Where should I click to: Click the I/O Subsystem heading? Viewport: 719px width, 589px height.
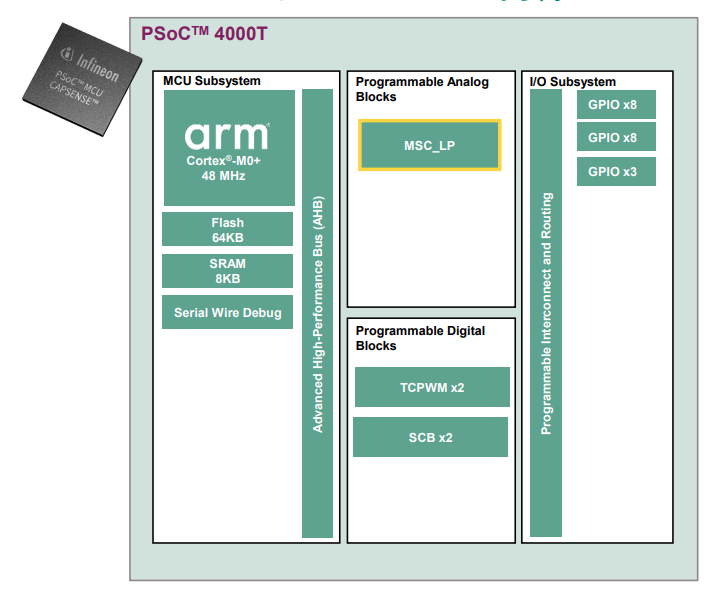point(571,81)
